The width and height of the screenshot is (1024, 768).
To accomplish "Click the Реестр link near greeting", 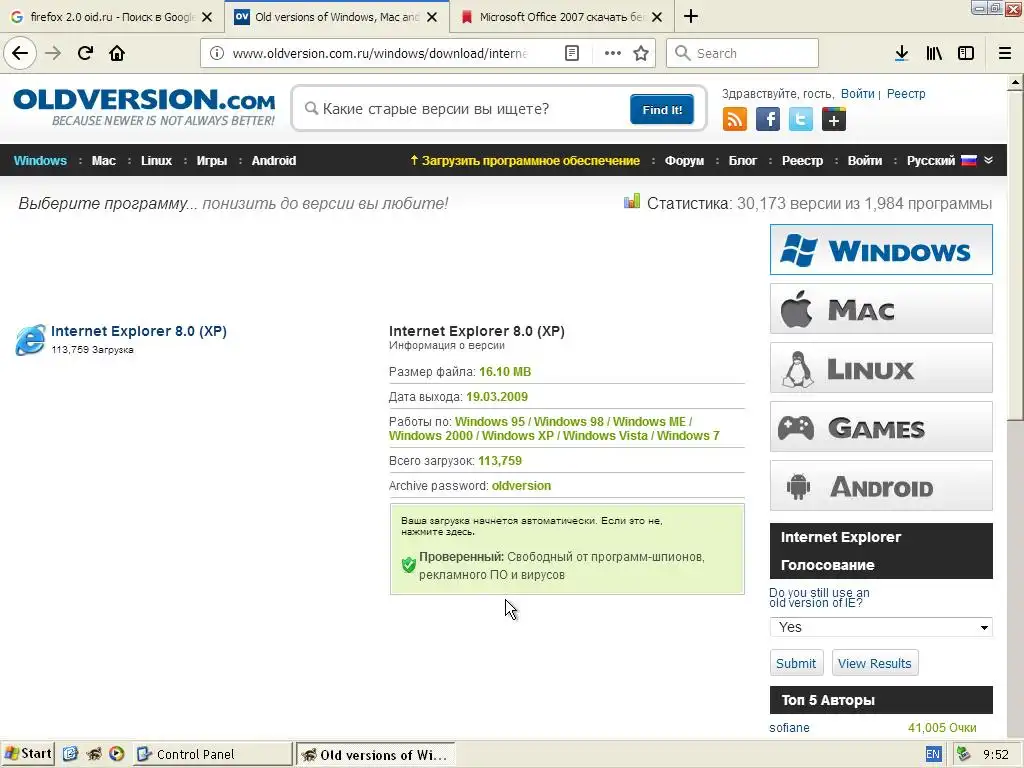I will point(906,93).
